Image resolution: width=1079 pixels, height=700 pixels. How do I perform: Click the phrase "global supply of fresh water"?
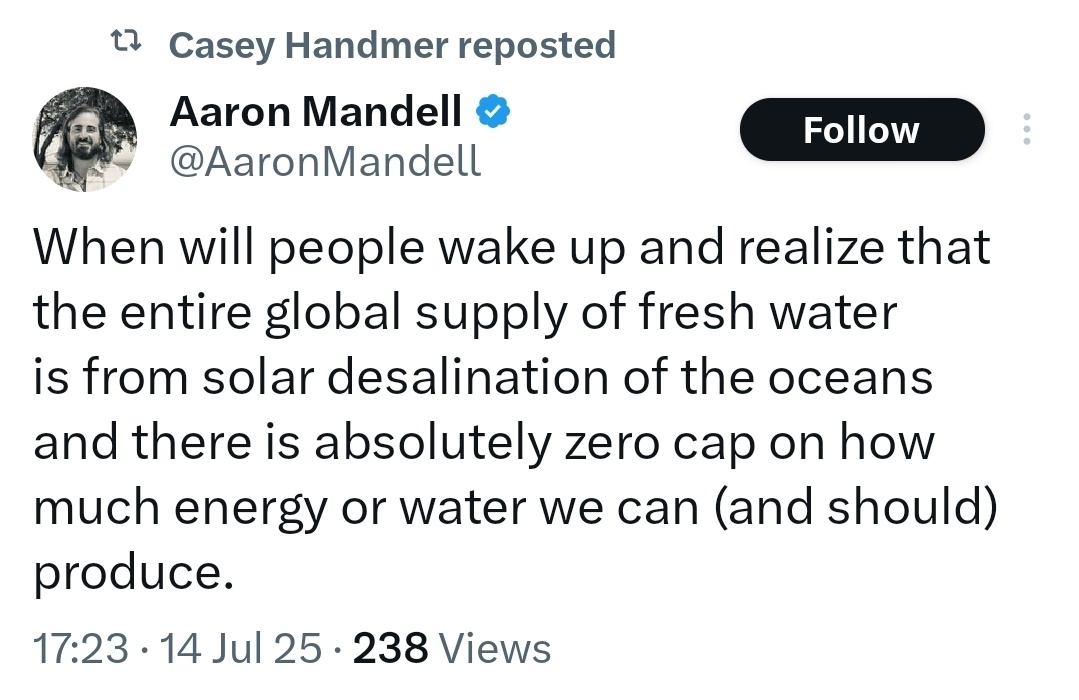point(581,313)
